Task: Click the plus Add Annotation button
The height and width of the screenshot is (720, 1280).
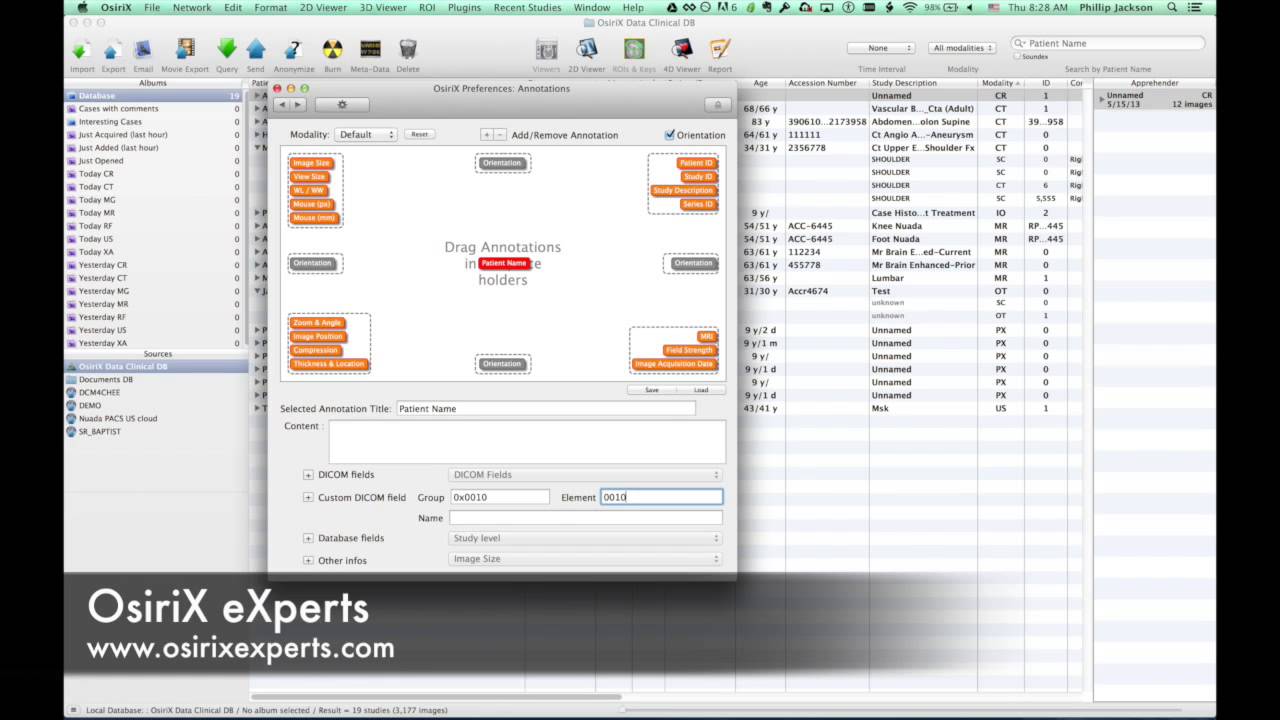Action: point(487,134)
